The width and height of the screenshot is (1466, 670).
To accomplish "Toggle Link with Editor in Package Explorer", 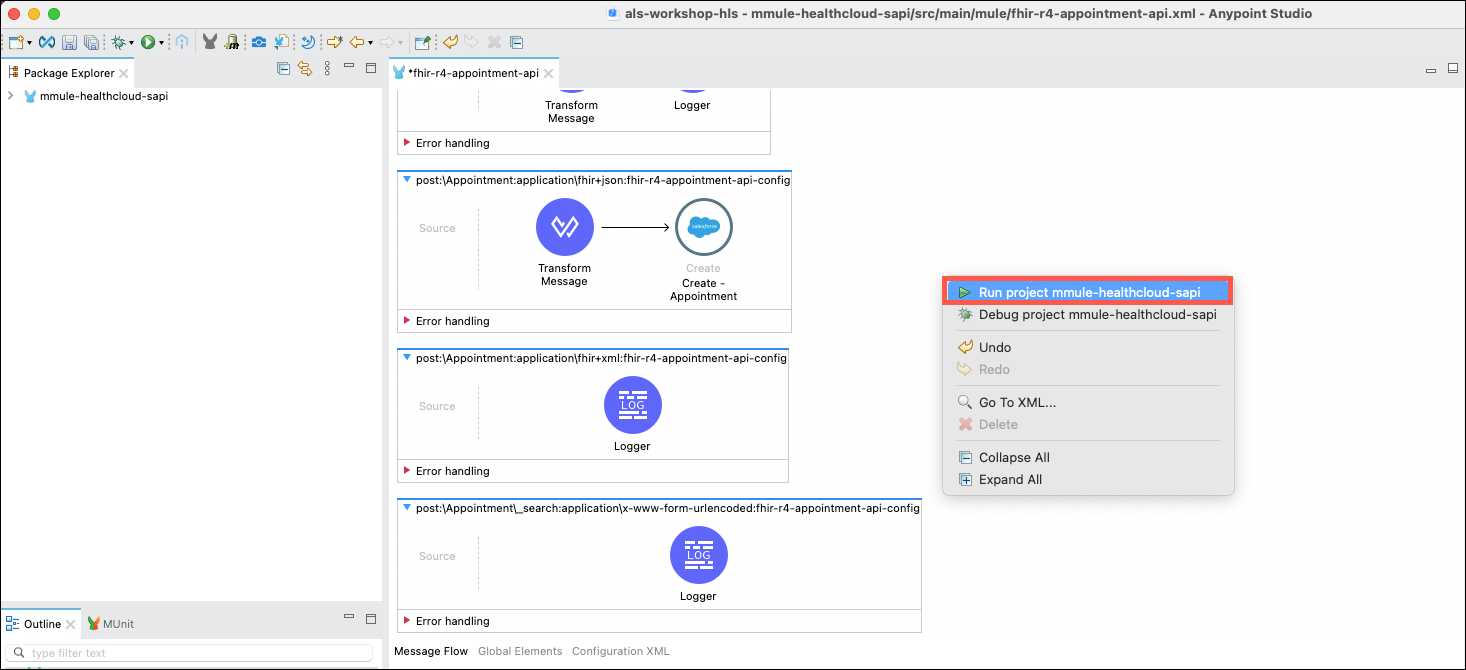I will (305, 68).
